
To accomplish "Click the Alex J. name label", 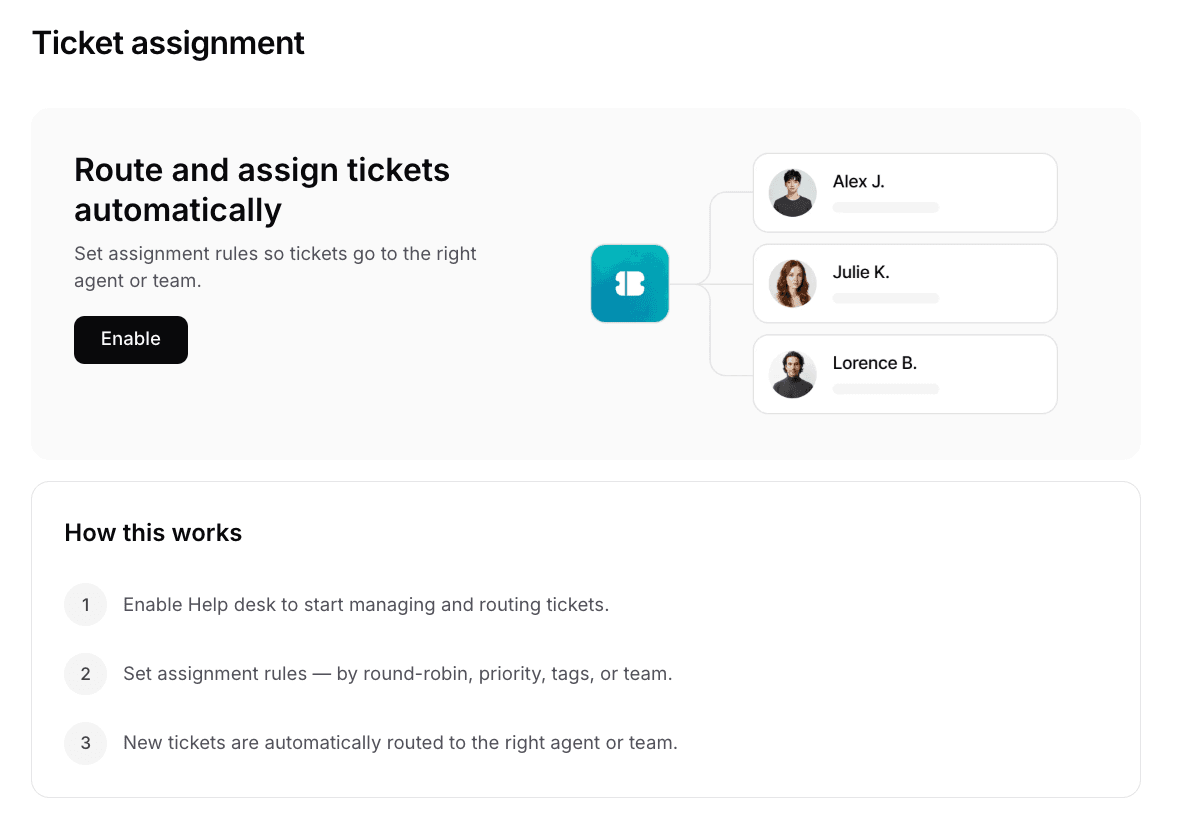I will click(x=859, y=182).
